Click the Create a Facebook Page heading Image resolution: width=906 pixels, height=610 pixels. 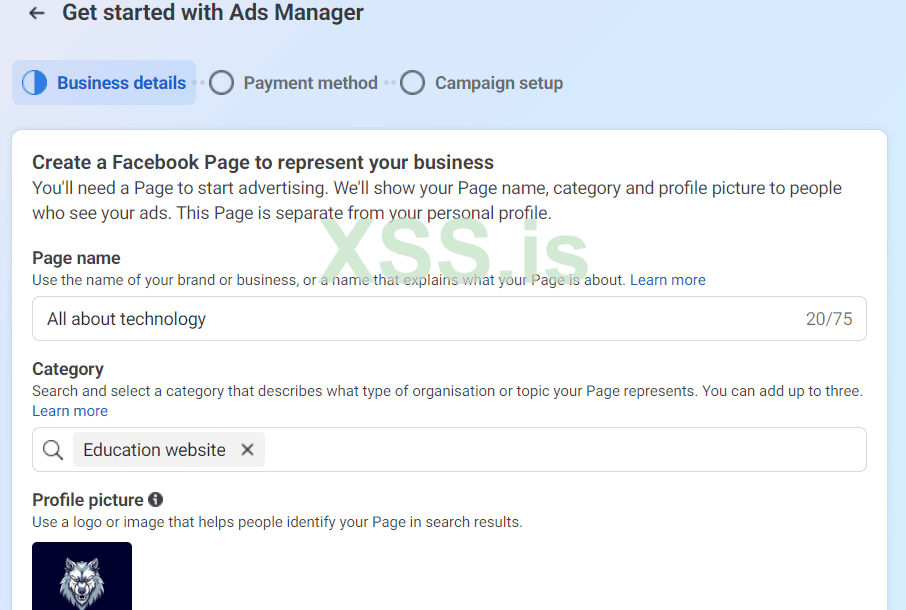coord(263,162)
